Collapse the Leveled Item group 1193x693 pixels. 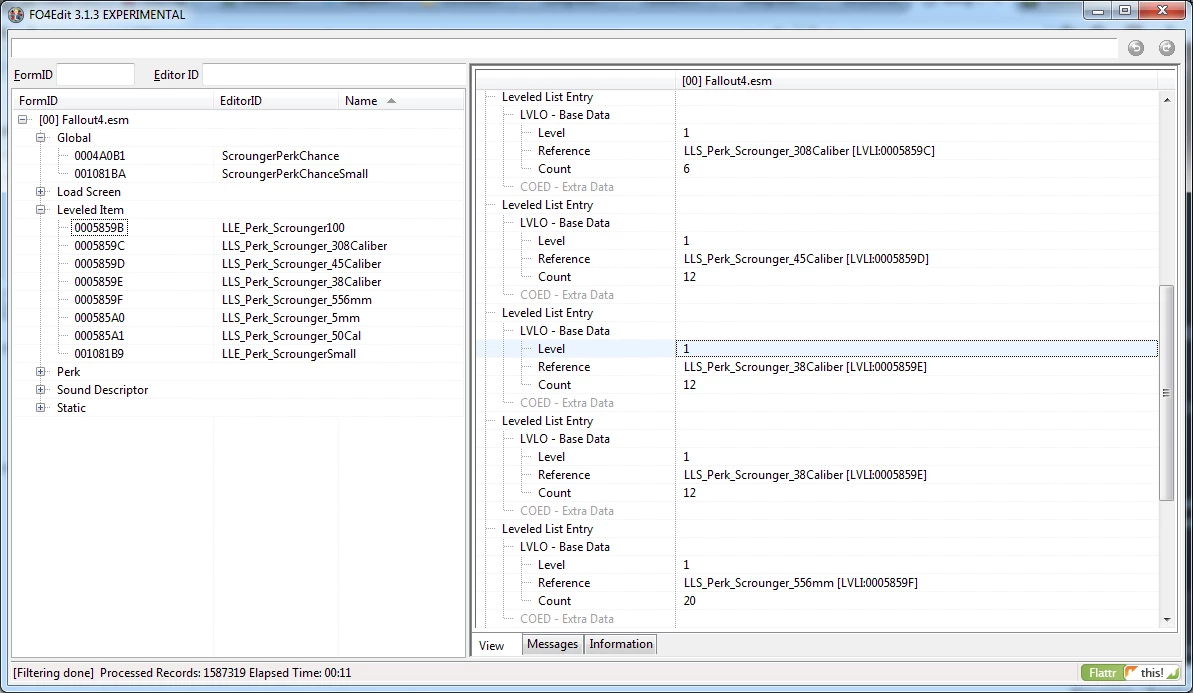(x=41, y=210)
